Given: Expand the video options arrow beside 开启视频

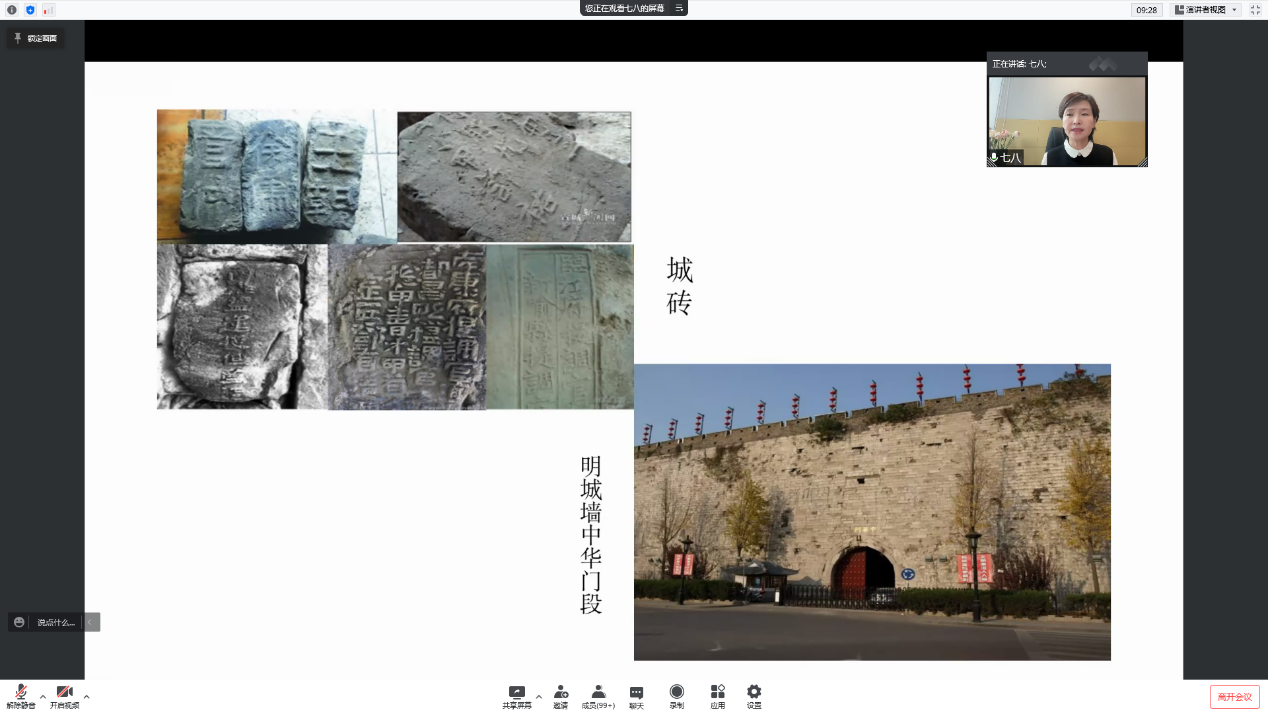Looking at the screenshot, I should click(x=87, y=696).
